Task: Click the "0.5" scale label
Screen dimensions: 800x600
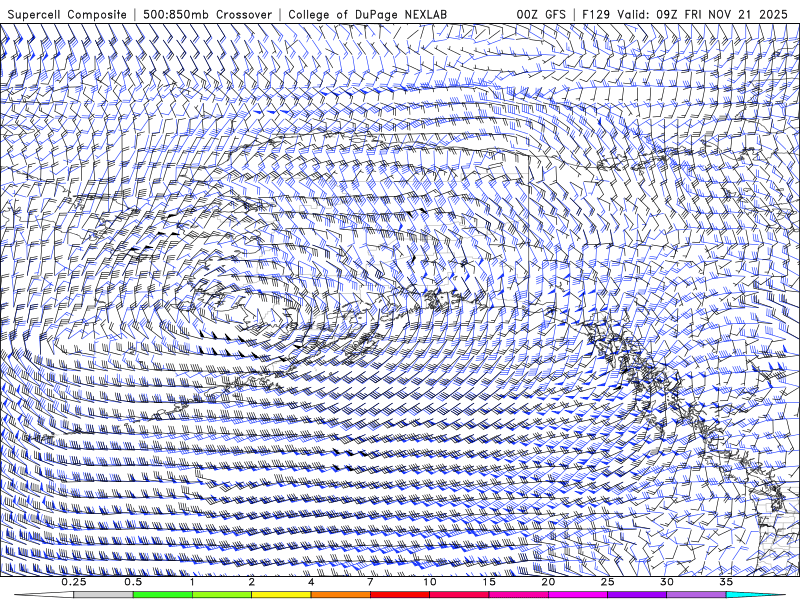Action: (133, 582)
